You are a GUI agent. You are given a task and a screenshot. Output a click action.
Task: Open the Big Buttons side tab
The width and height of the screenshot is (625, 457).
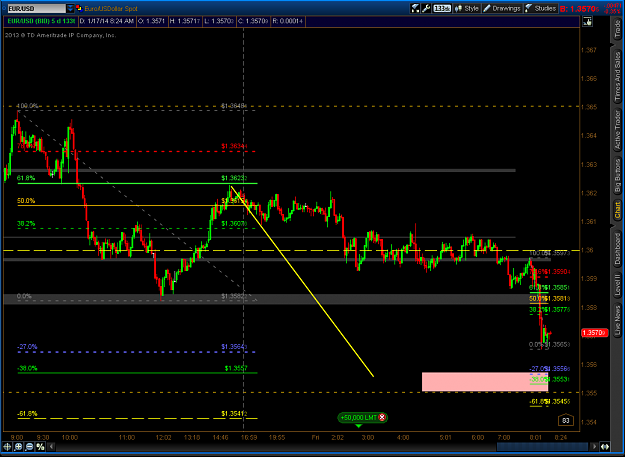617,175
